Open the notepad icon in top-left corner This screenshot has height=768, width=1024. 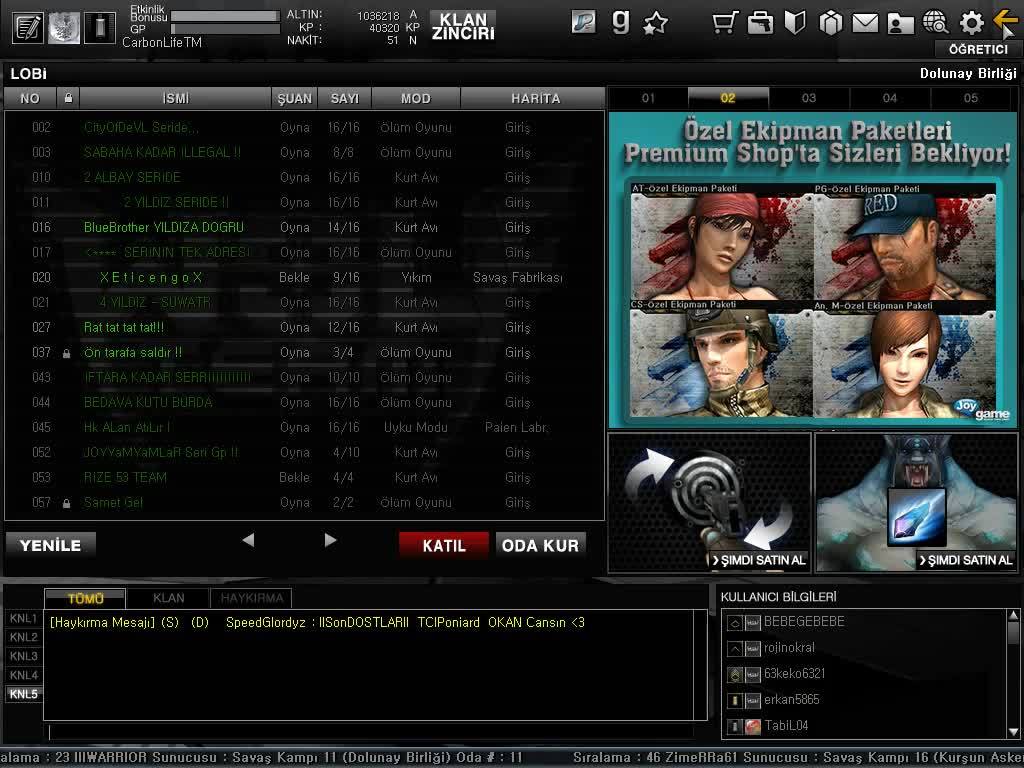(28, 27)
